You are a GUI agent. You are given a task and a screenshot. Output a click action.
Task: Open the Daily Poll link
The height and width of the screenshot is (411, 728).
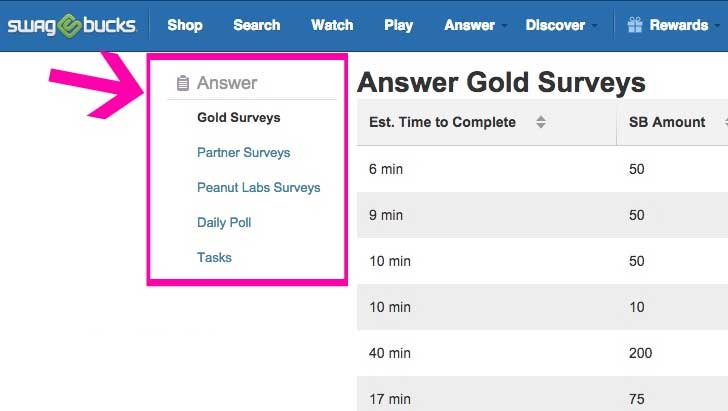(x=224, y=222)
